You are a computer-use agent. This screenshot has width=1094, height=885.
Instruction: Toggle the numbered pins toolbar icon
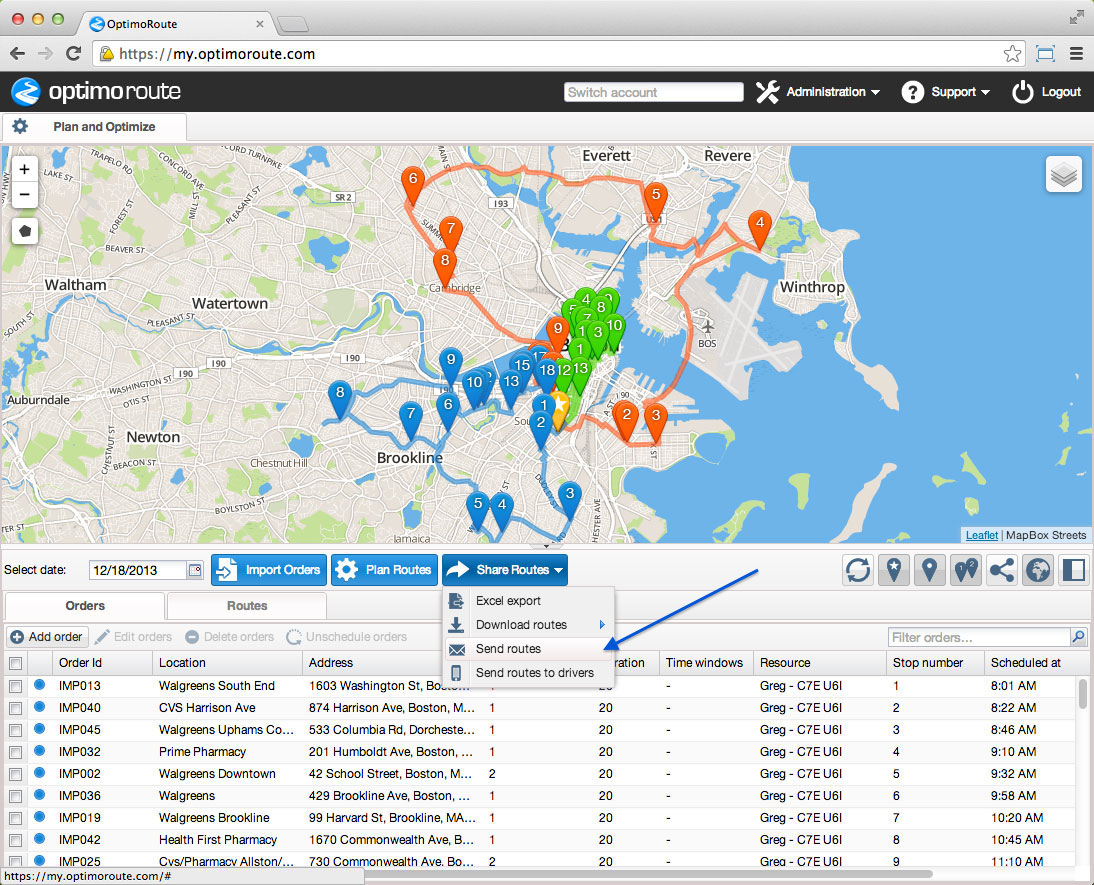tap(966, 570)
